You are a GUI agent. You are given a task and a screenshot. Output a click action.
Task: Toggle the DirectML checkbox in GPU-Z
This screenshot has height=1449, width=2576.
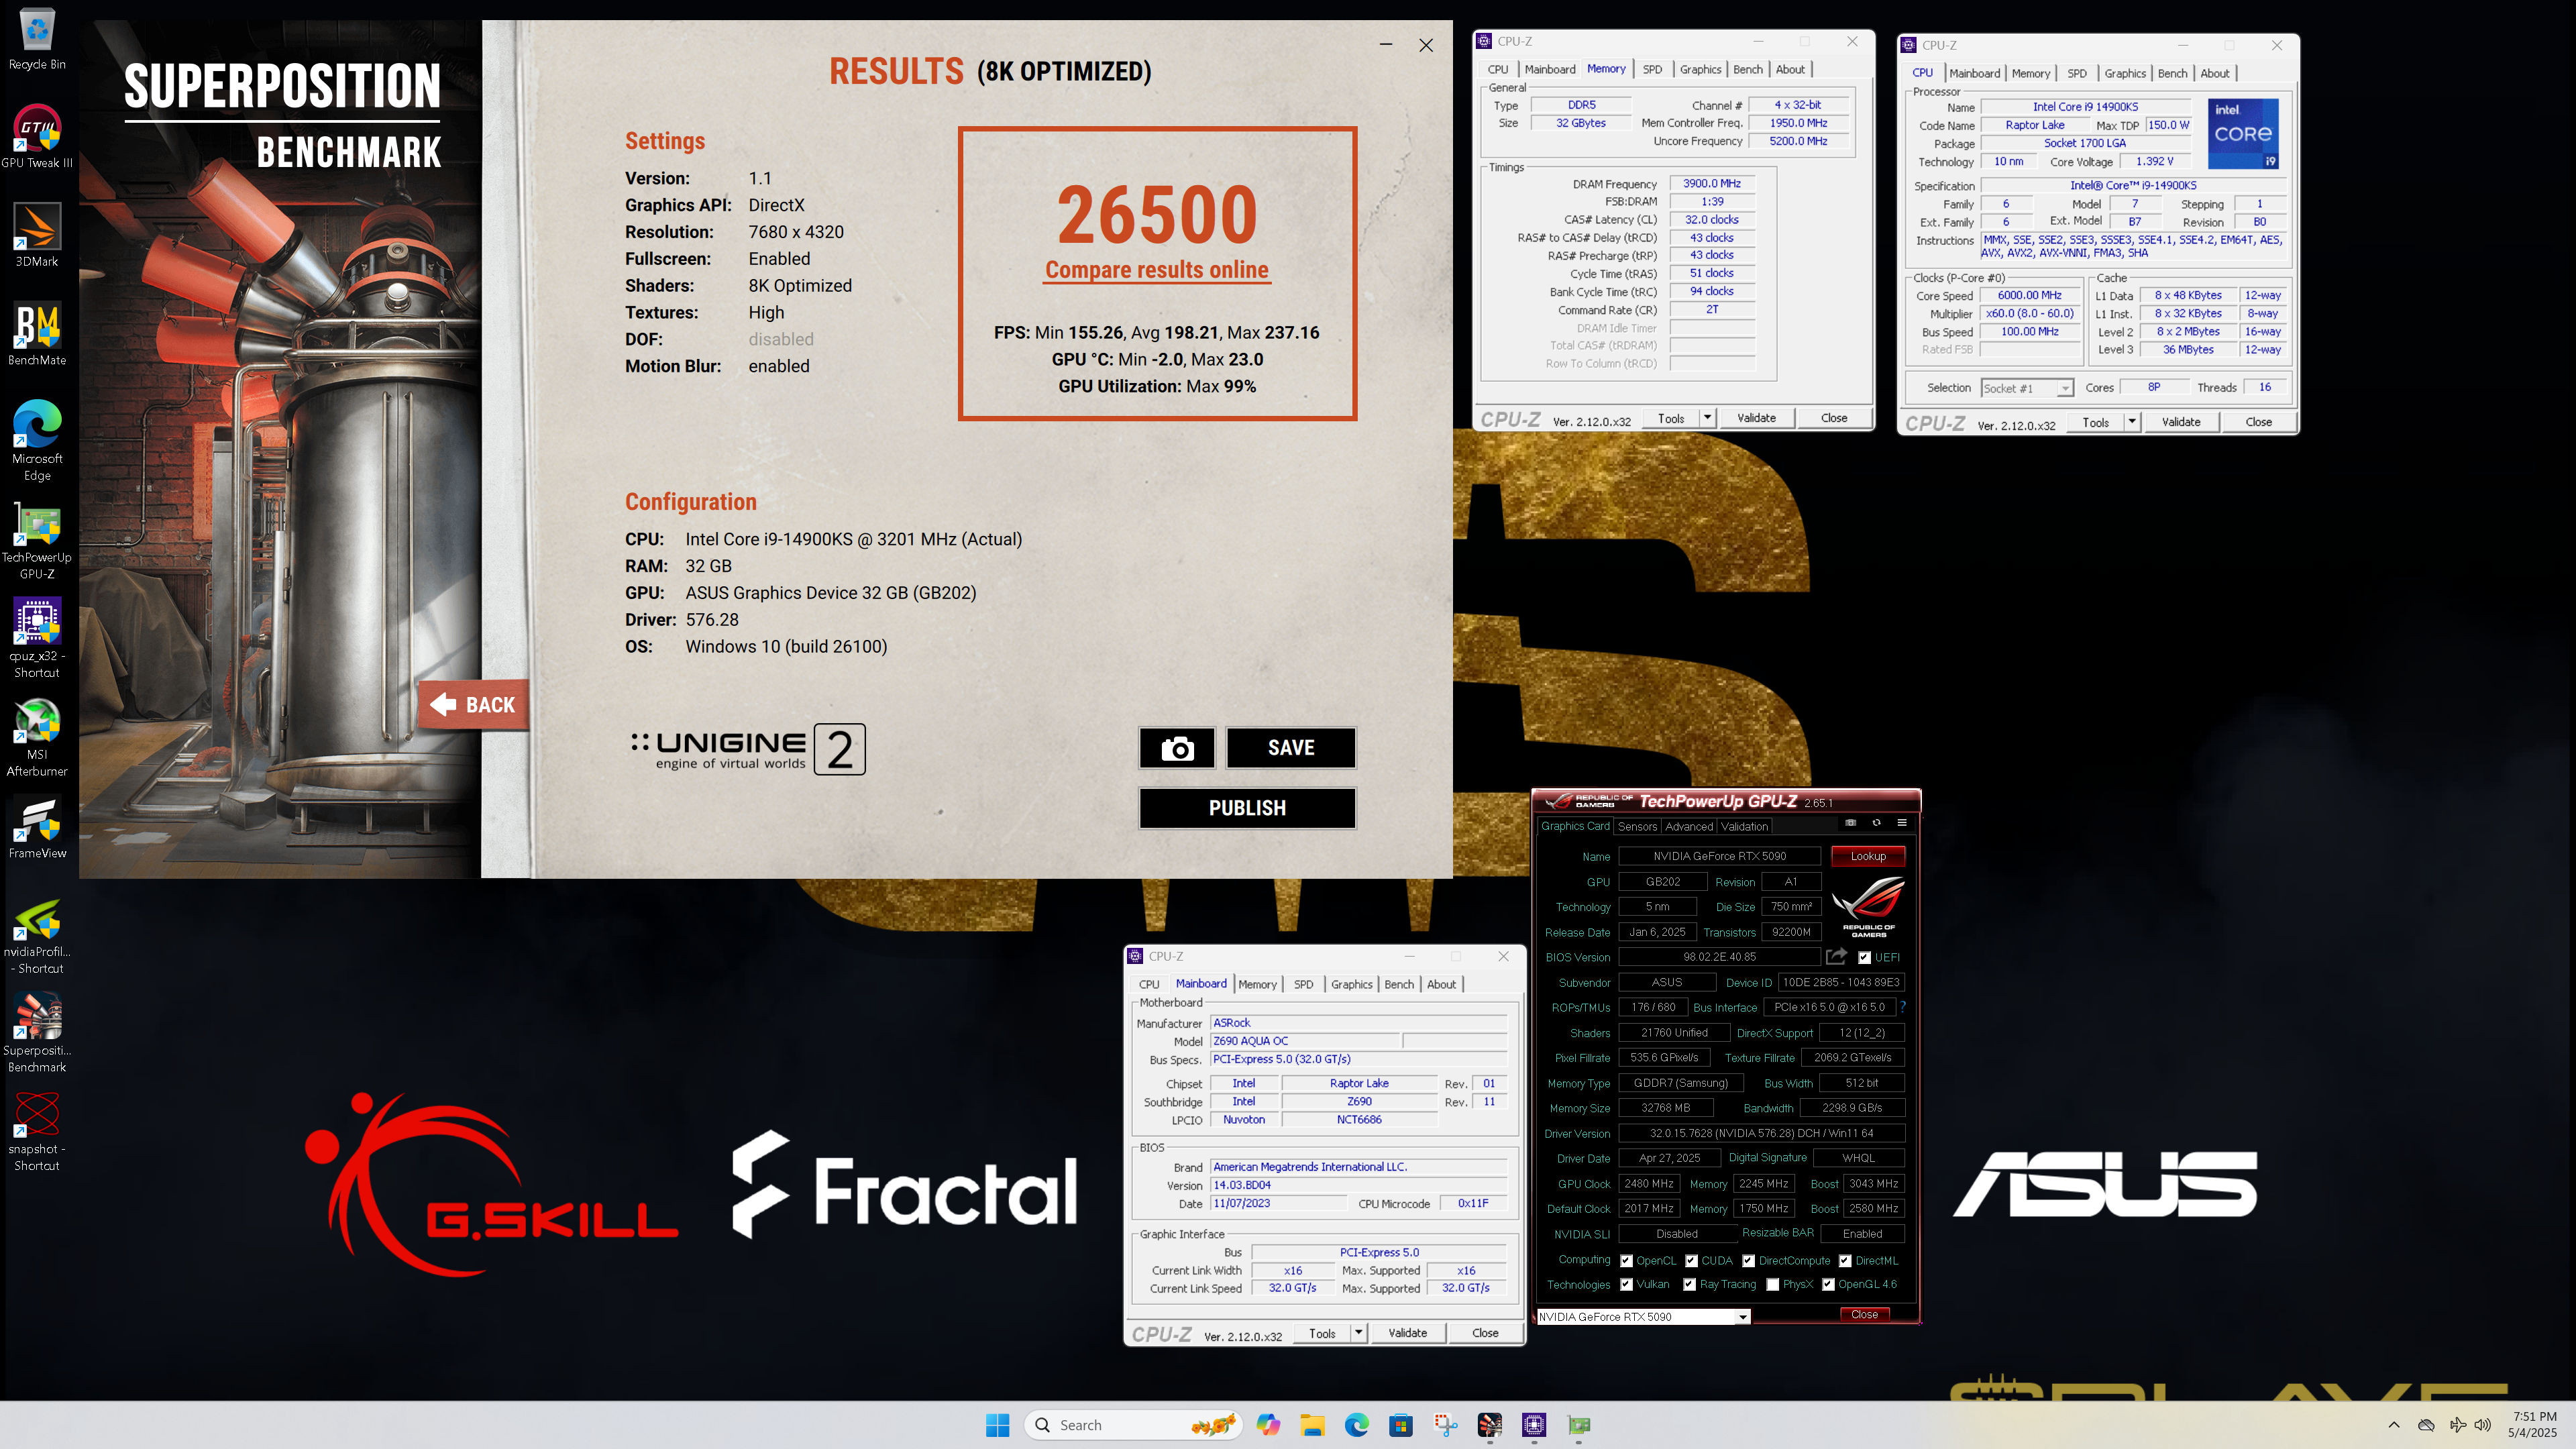pyautogui.click(x=1845, y=1260)
